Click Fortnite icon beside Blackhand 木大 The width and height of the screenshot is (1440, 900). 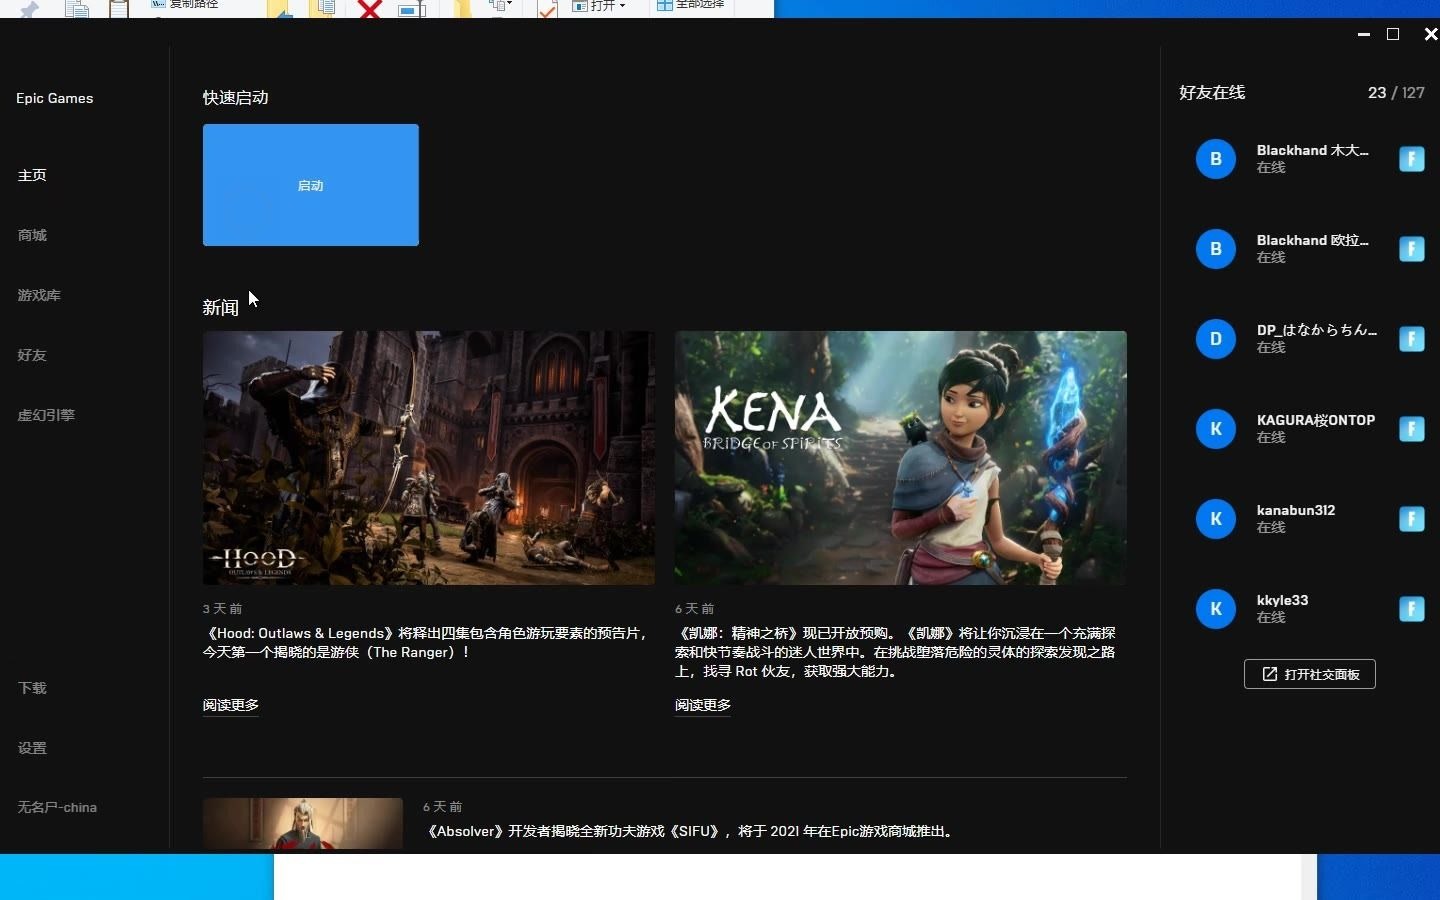pyautogui.click(x=1412, y=159)
